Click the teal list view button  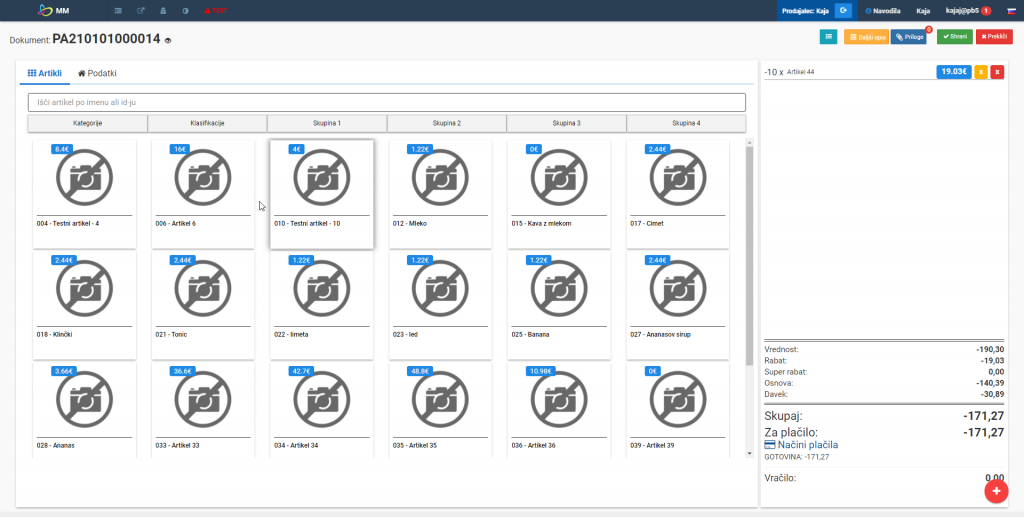pyautogui.click(x=829, y=37)
